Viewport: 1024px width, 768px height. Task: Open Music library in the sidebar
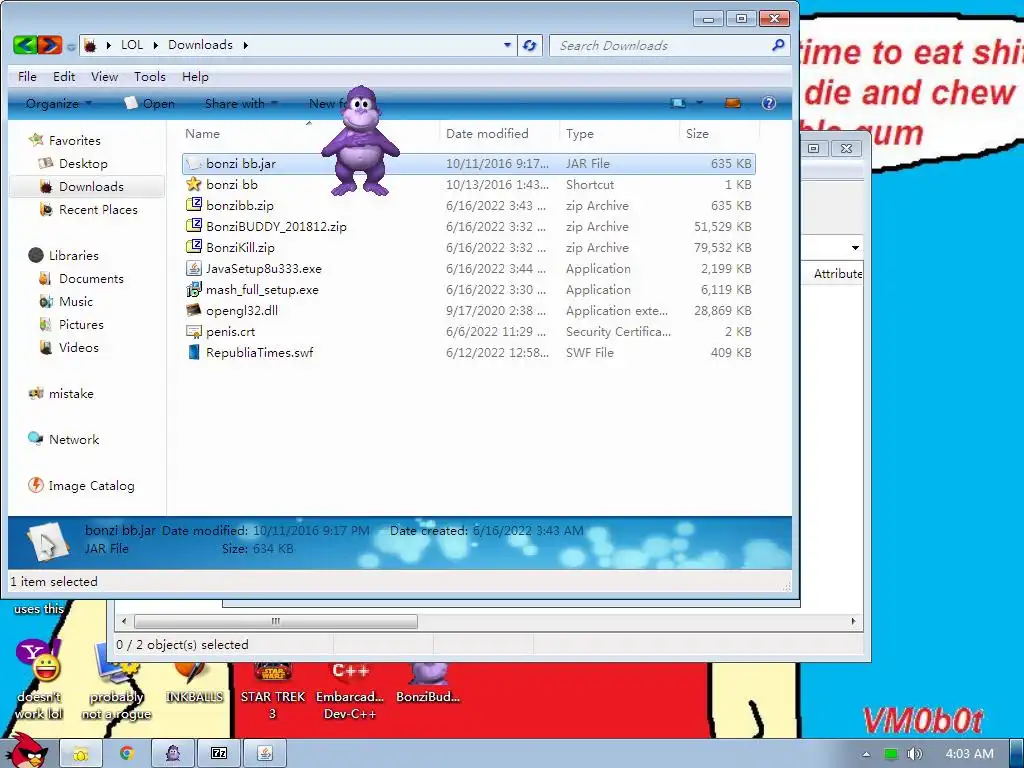click(x=76, y=301)
